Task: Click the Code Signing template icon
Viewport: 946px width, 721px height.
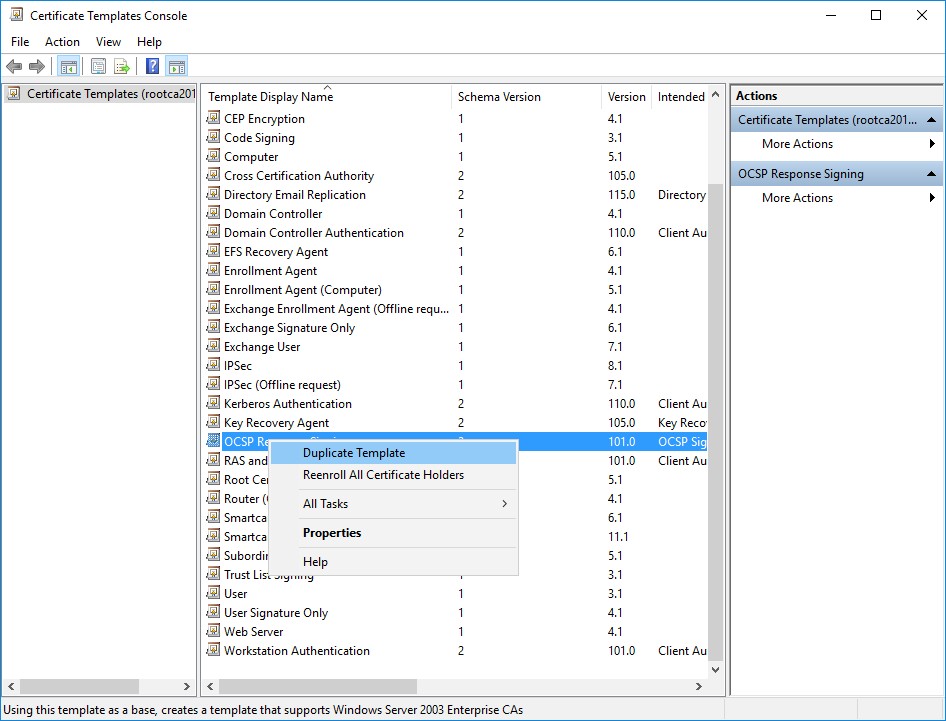Action: click(x=213, y=137)
